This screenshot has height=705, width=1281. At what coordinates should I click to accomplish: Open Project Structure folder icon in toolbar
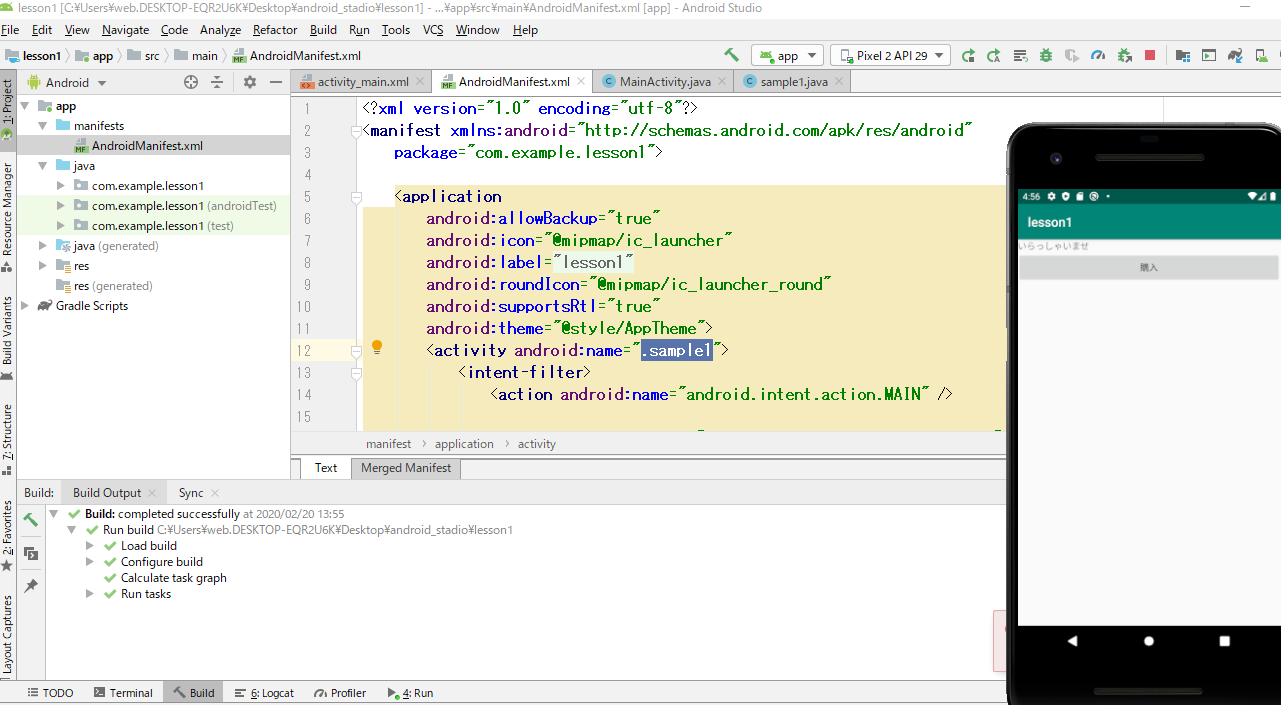(1183, 56)
